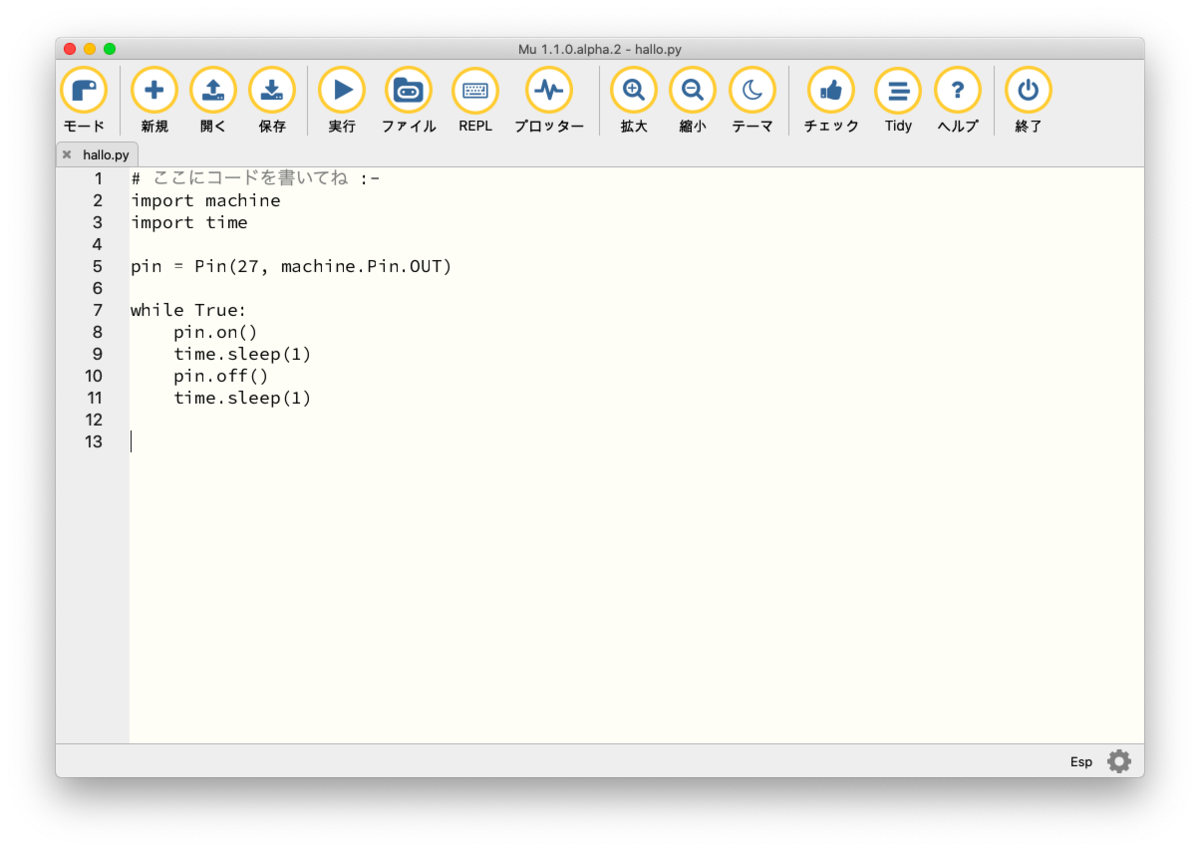
Task: Open a file with the 開く button
Action: point(213,101)
